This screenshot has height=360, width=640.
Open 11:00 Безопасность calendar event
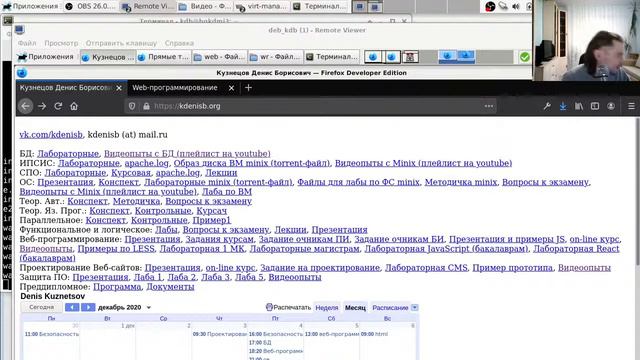point(51,334)
